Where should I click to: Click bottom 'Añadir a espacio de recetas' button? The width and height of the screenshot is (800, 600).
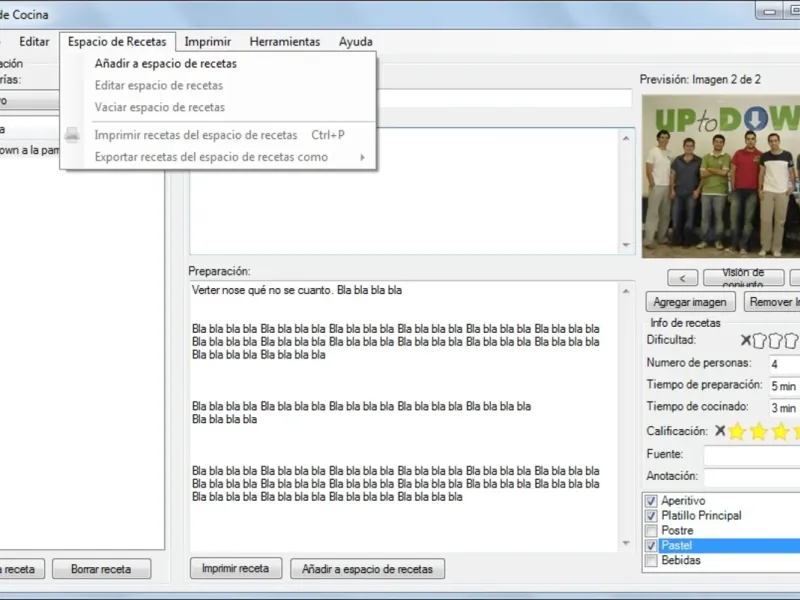pyautogui.click(x=367, y=569)
